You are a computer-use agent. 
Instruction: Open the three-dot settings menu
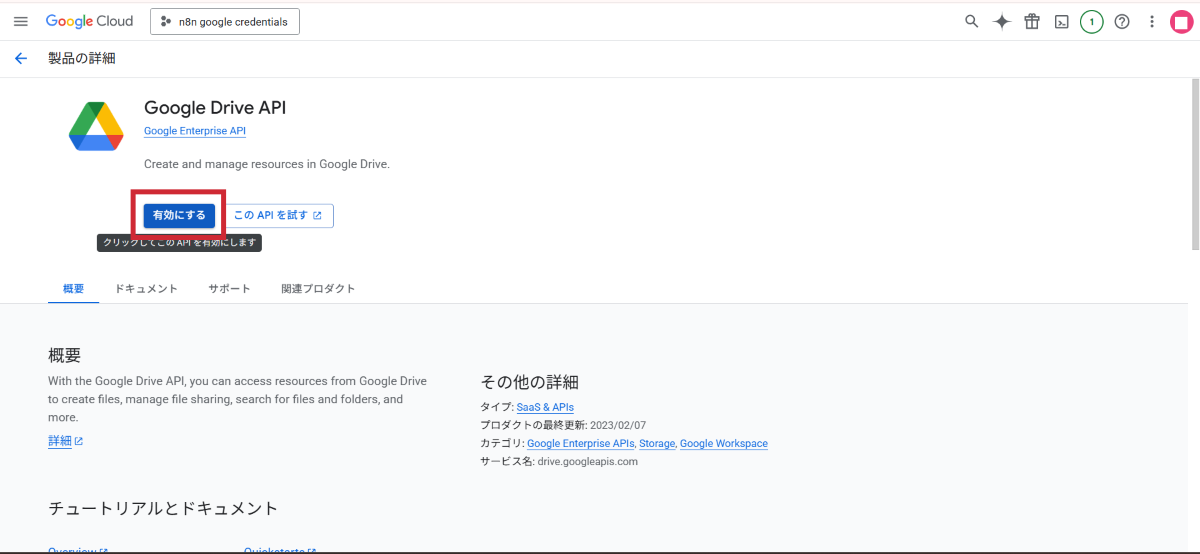(1152, 21)
